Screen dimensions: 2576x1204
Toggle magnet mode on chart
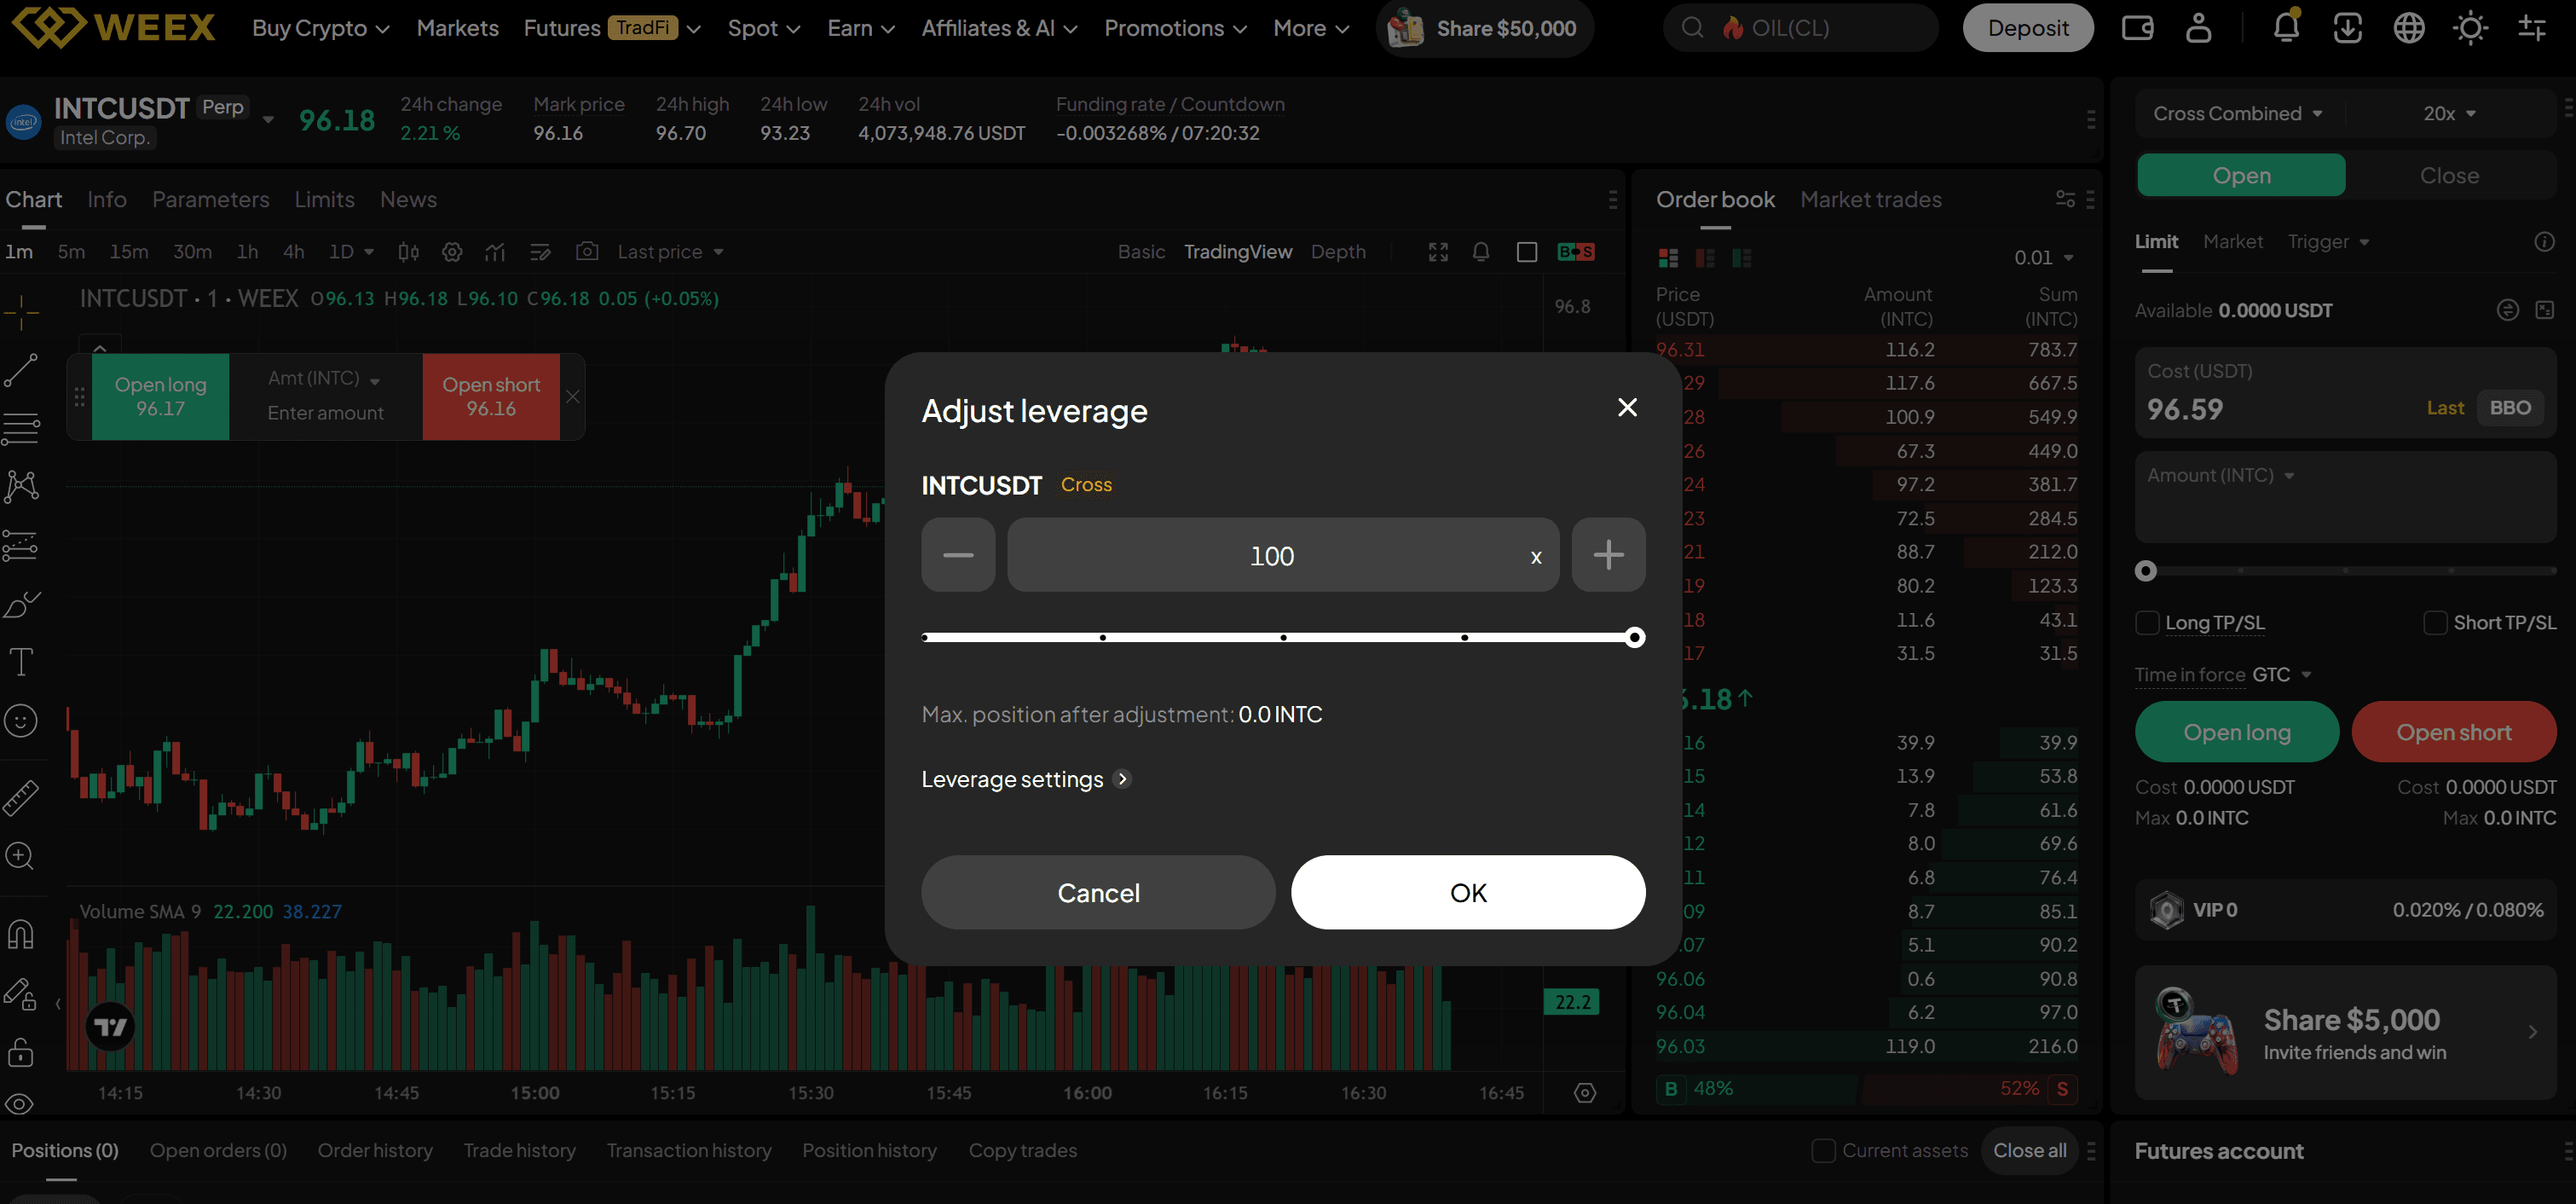click(21, 934)
